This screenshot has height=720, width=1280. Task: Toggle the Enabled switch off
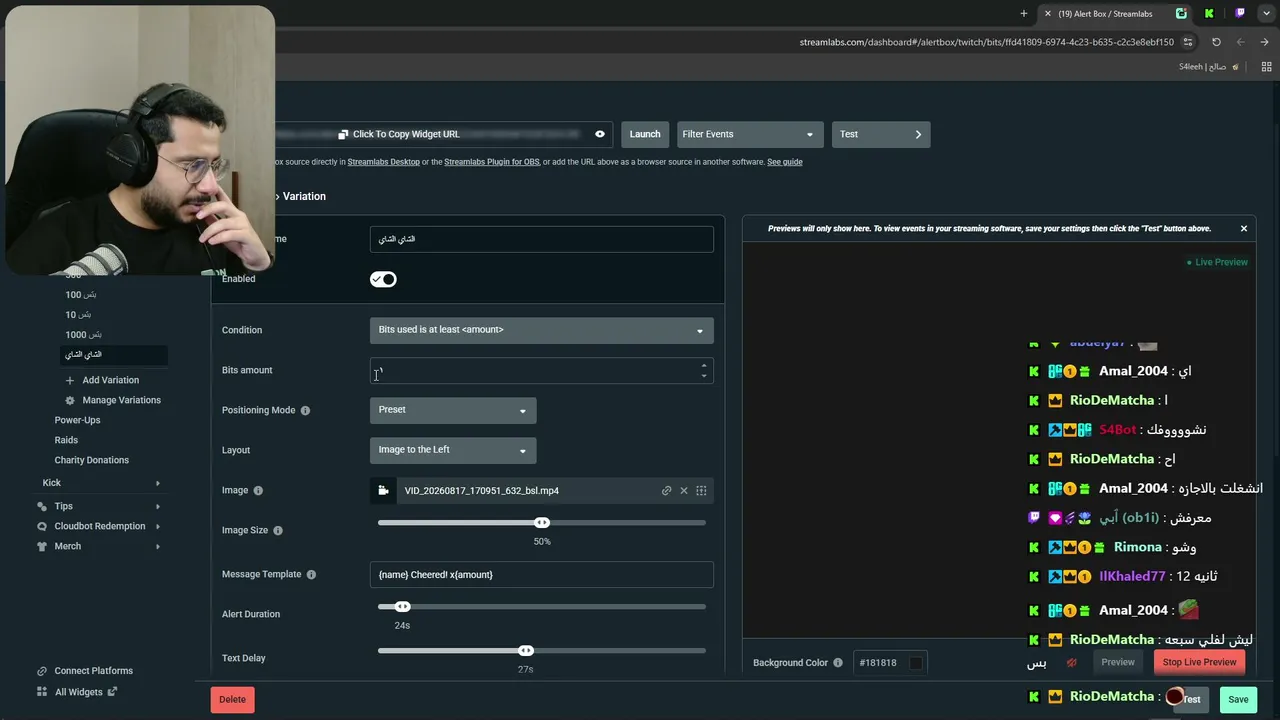click(383, 279)
